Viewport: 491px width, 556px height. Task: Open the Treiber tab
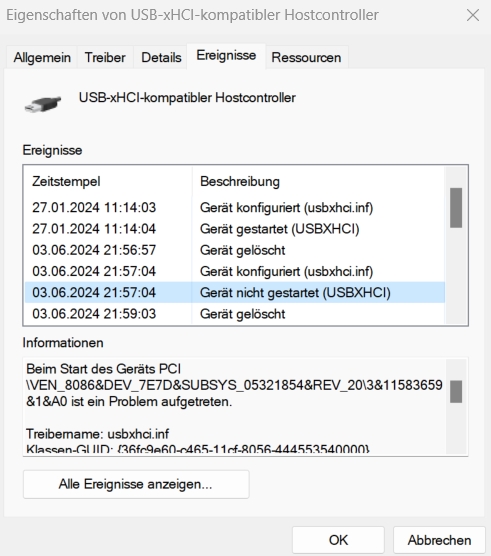tap(105, 57)
